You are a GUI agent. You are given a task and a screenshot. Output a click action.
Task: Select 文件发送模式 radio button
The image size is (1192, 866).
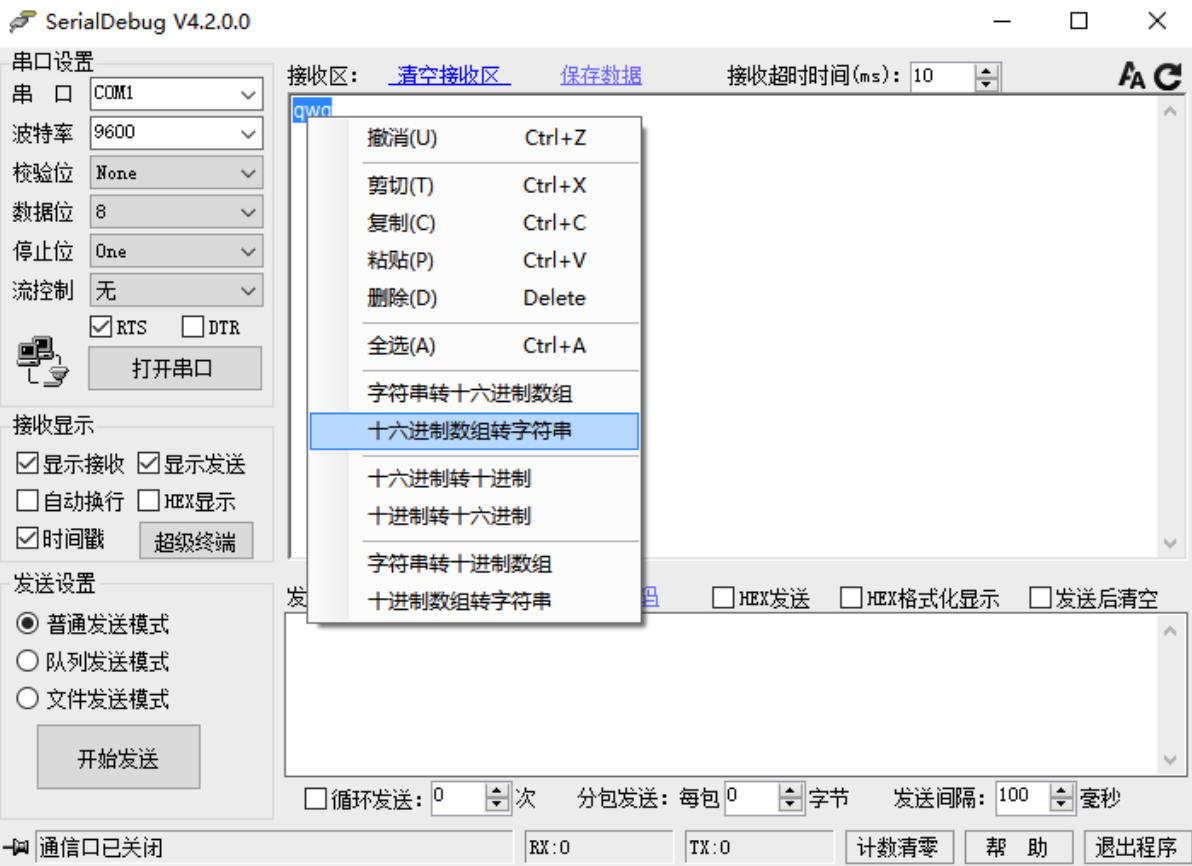pyautogui.click(x=27, y=698)
